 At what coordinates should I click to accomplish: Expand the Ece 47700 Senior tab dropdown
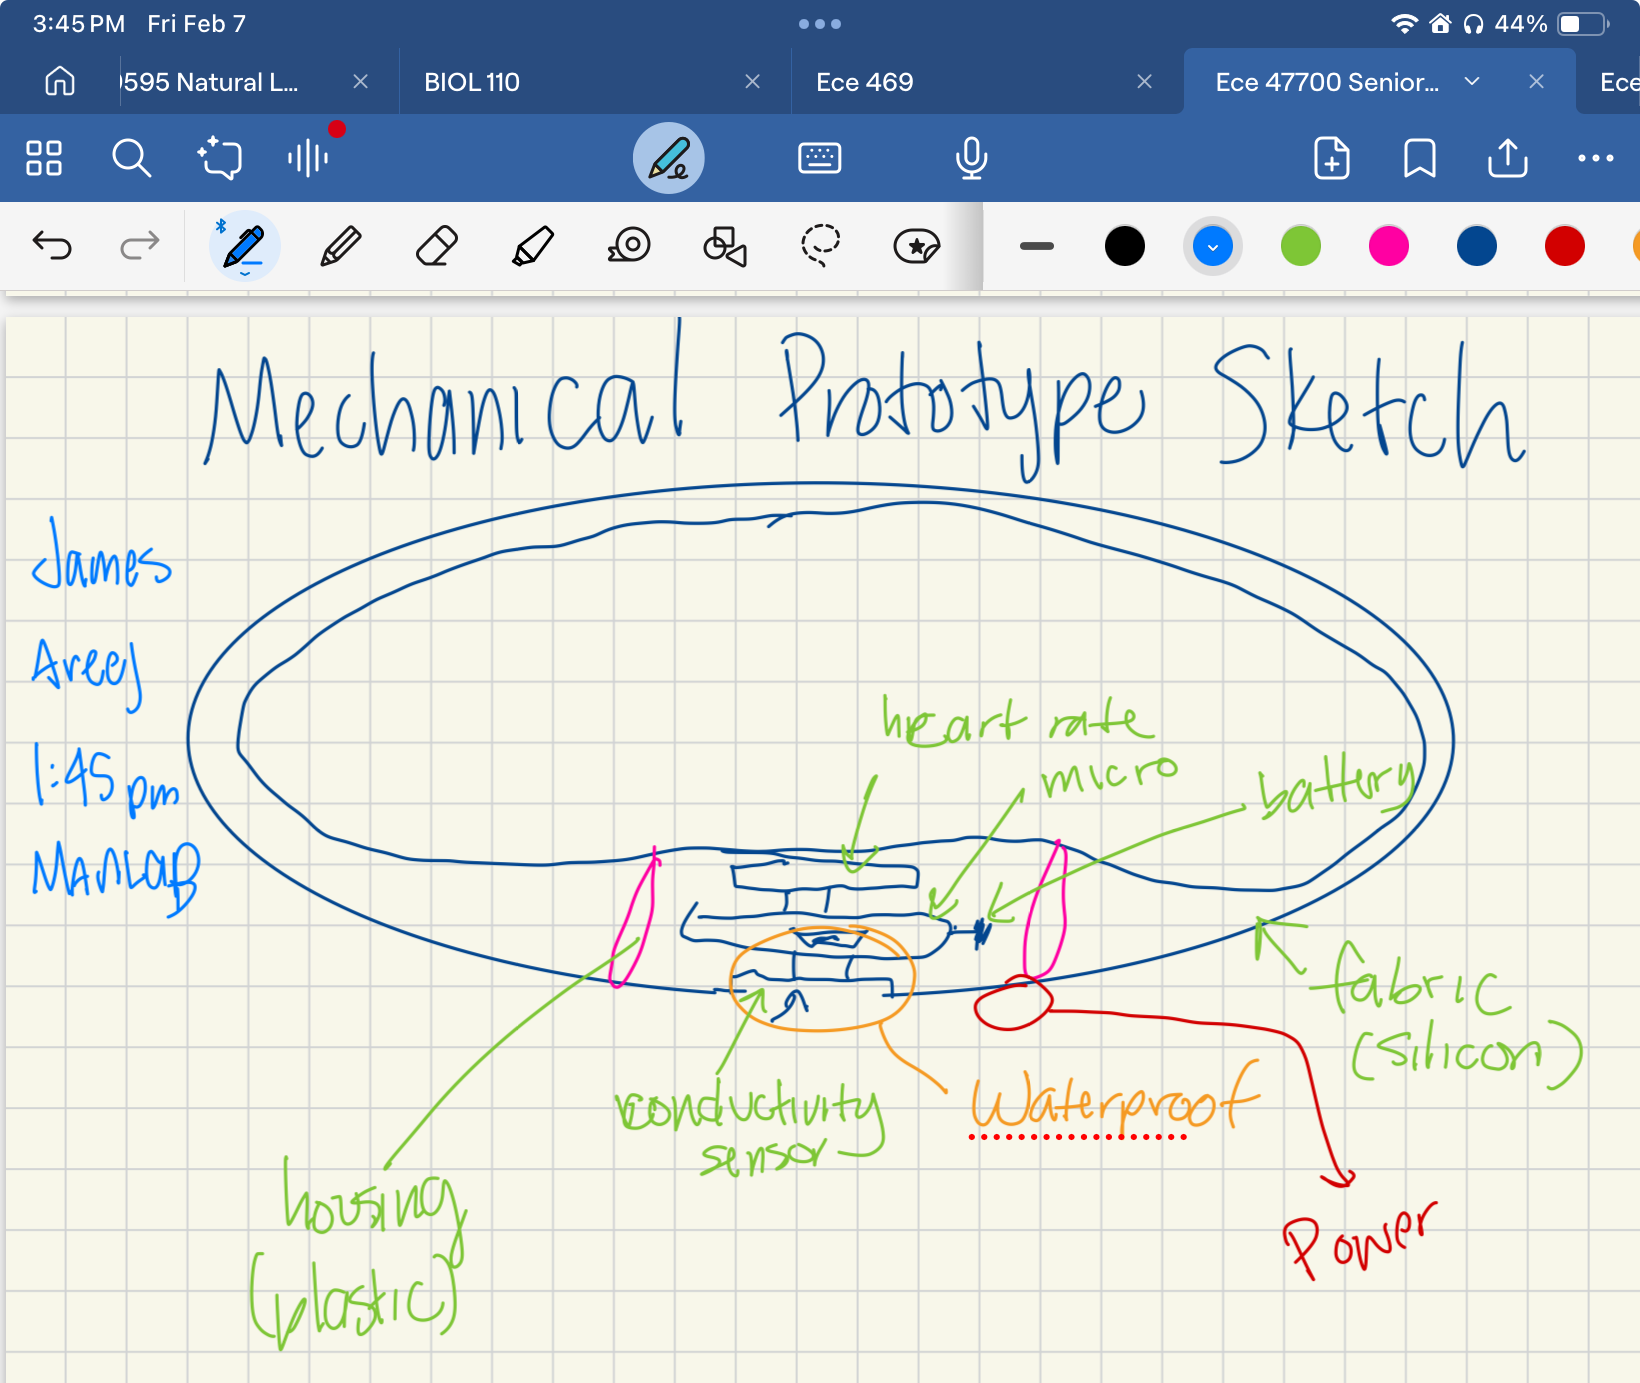tap(1471, 82)
